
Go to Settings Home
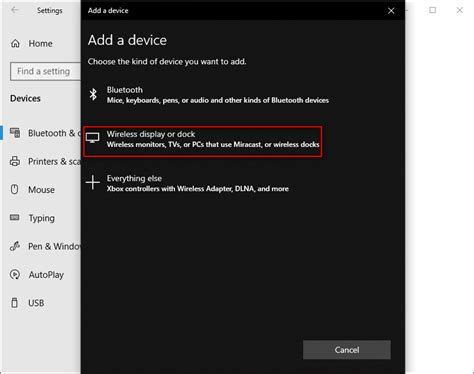coord(32,43)
